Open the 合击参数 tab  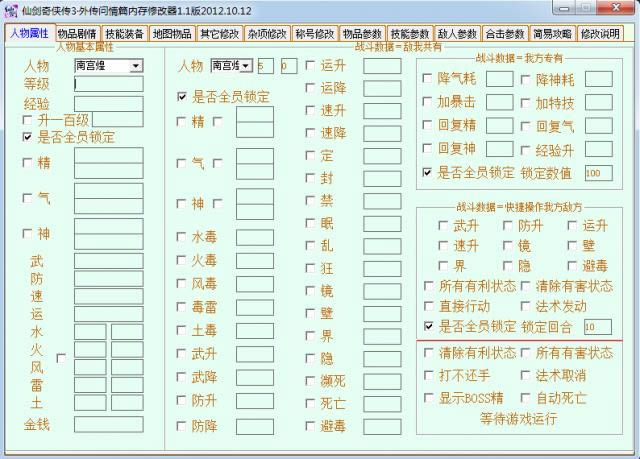tap(505, 34)
